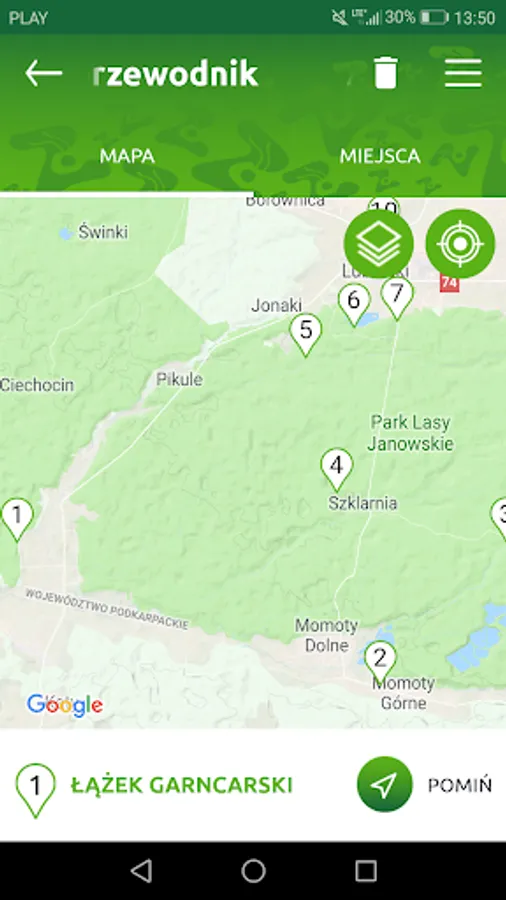Image resolution: width=506 pixels, height=900 pixels.
Task: Open the hamburger menu
Action: [463, 73]
